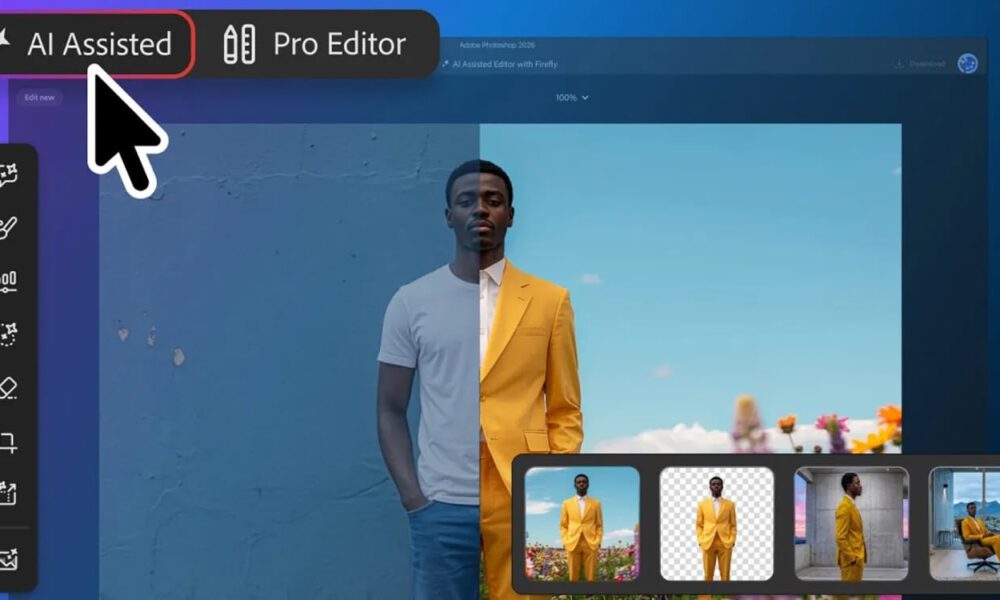Open the adjustment sliders tool
The image size is (1000, 600).
coord(8,281)
